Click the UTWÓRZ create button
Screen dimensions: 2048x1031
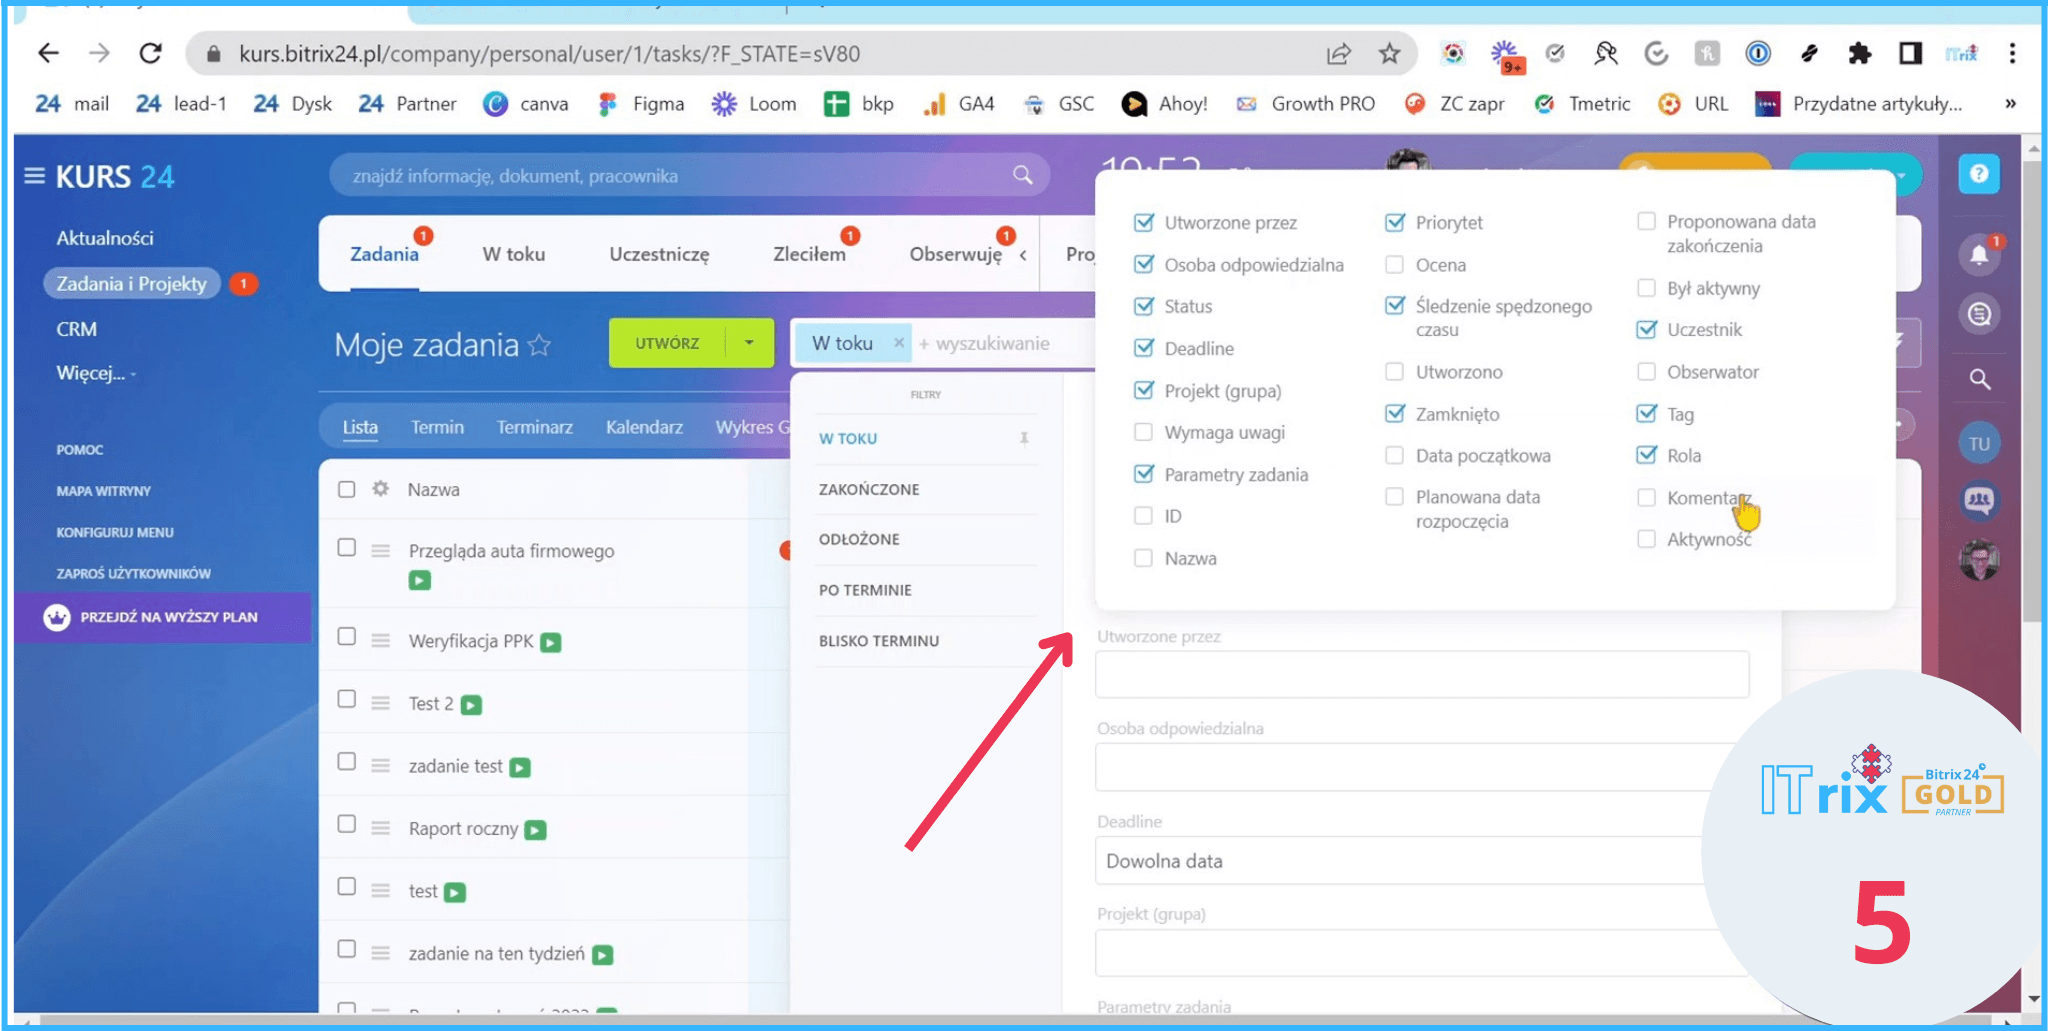667,343
